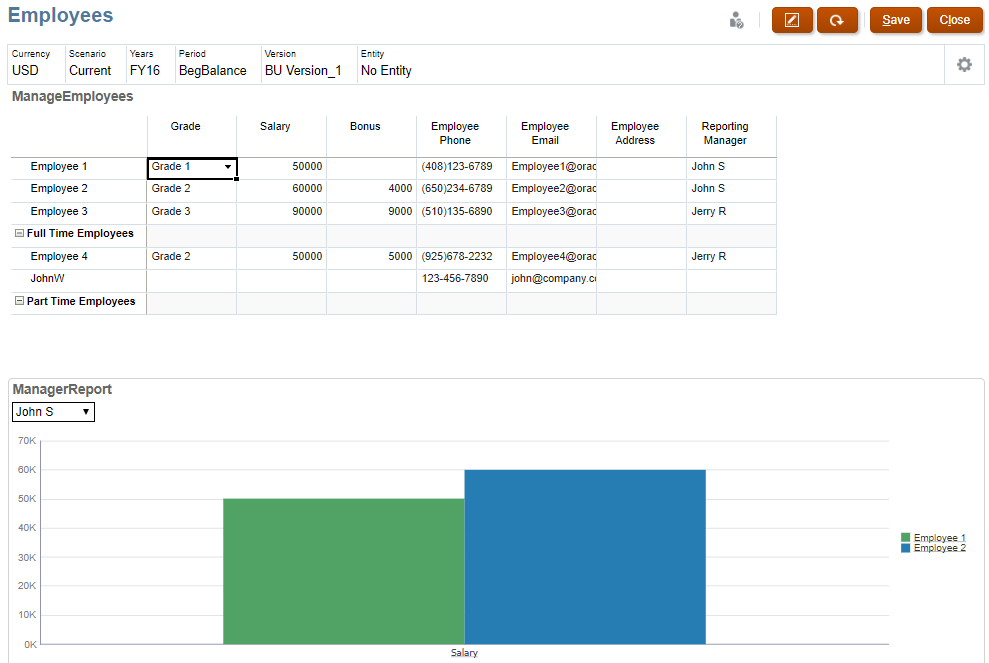Click the refresh arrow icon
This screenshot has width=989, height=663.
(x=837, y=20)
